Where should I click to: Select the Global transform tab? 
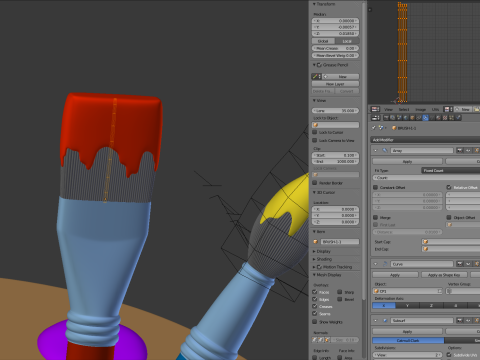(323, 41)
